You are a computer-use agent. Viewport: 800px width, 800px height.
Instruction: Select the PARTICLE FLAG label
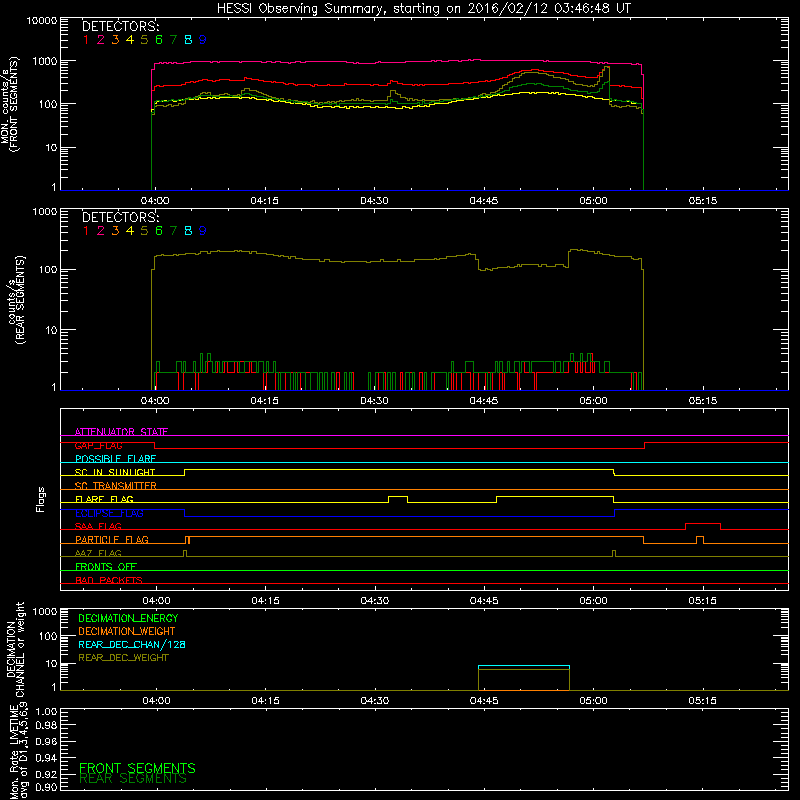(x=112, y=539)
